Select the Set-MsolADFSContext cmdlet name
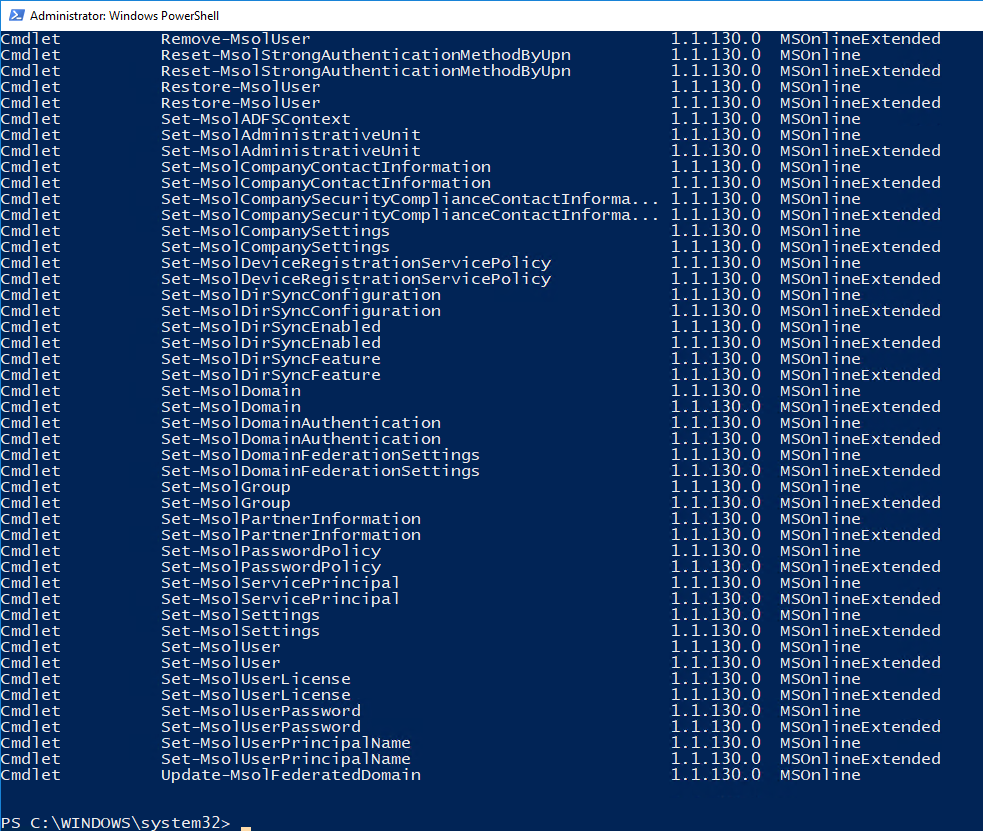Image resolution: width=983 pixels, height=831 pixels. (255, 119)
